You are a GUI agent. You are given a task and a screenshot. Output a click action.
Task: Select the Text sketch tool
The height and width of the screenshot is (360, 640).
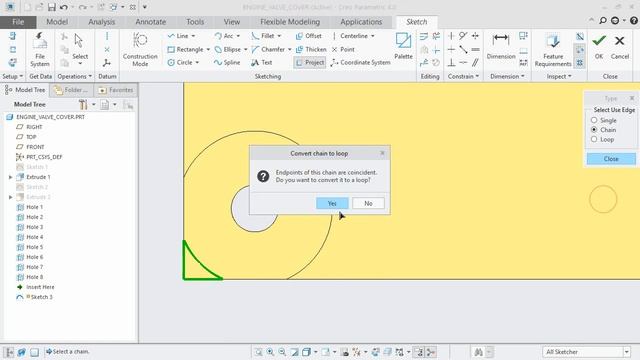tap(262, 62)
